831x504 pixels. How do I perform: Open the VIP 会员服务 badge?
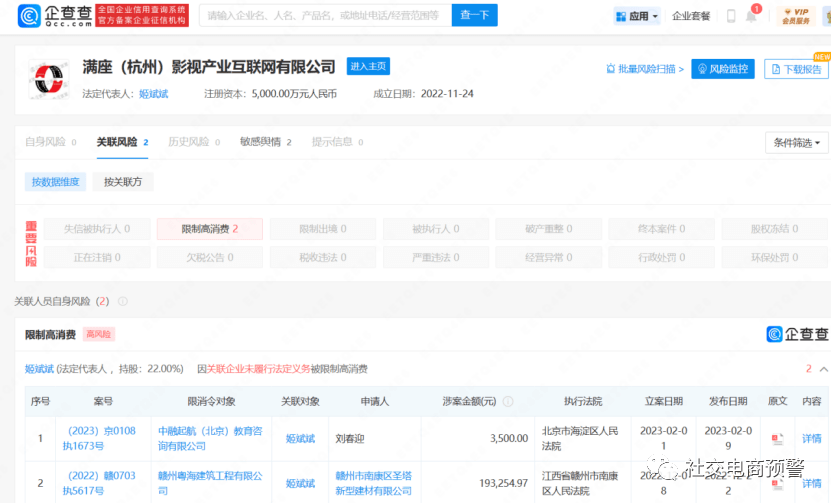[x=795, y=16]
